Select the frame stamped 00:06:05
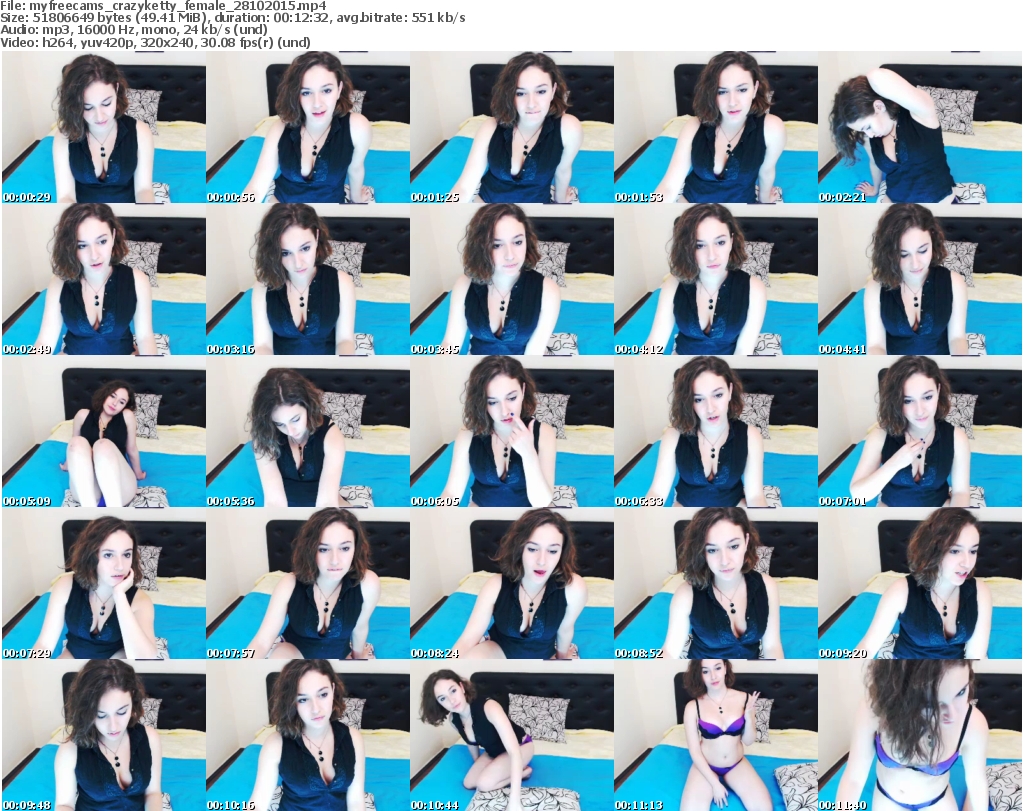This screenshot has width=1024, height=811. pos(512,432)
